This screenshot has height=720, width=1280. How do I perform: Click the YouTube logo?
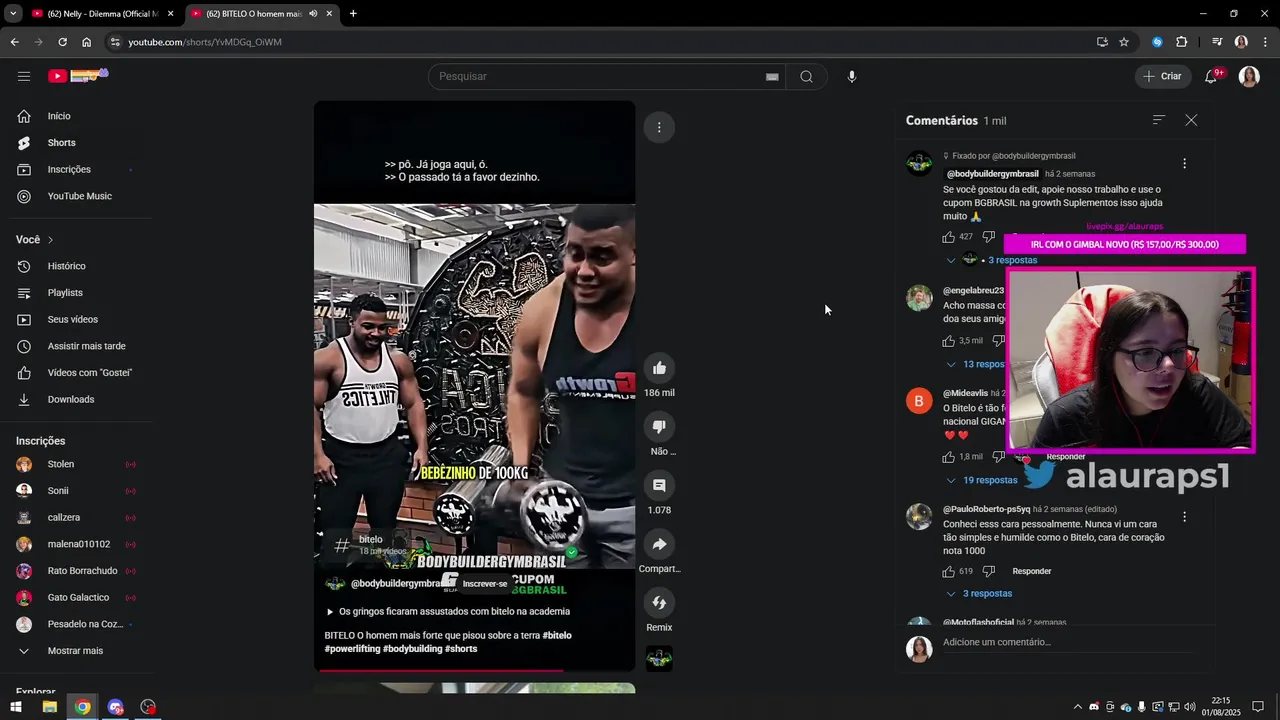pos(78,76)
